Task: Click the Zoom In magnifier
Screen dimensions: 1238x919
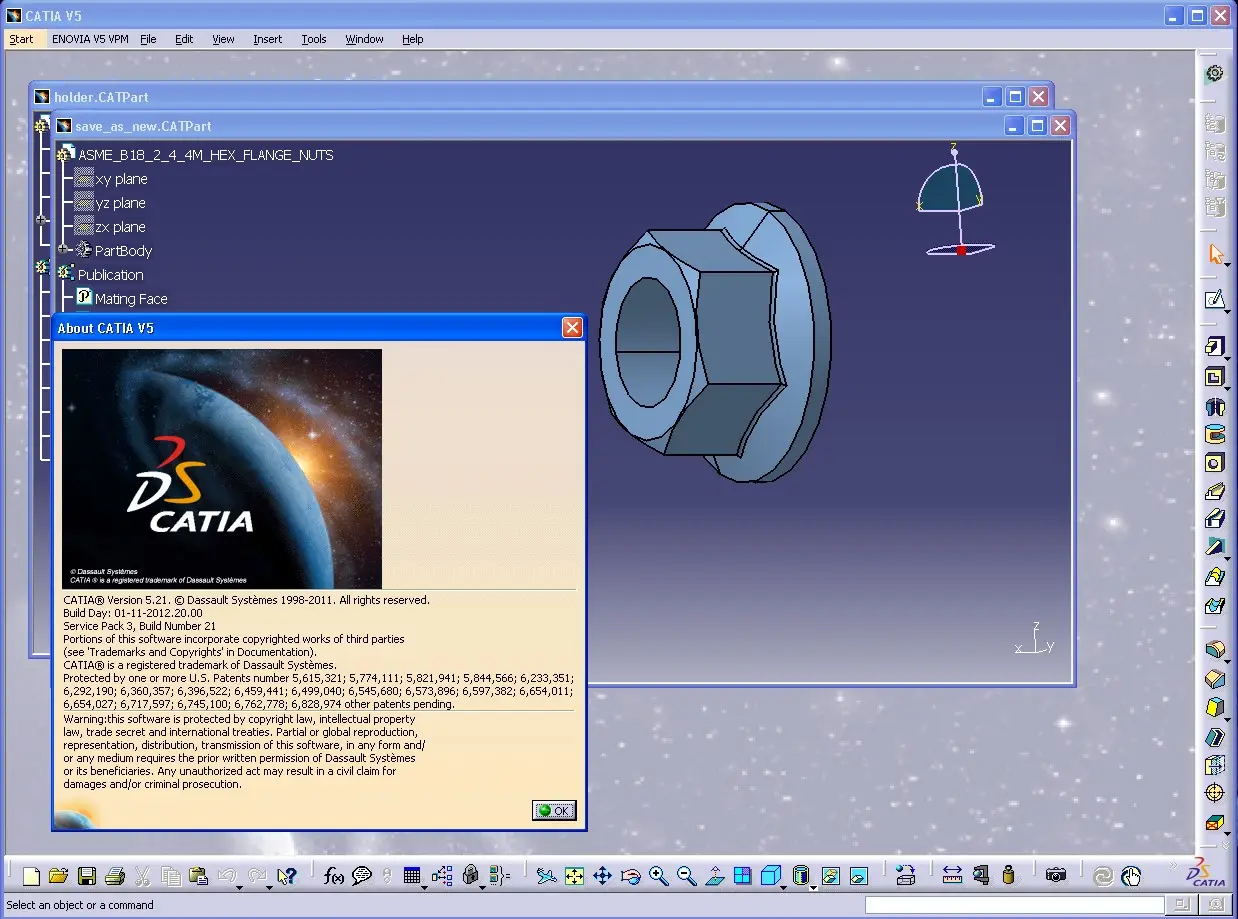Action: tap(658, 876)
